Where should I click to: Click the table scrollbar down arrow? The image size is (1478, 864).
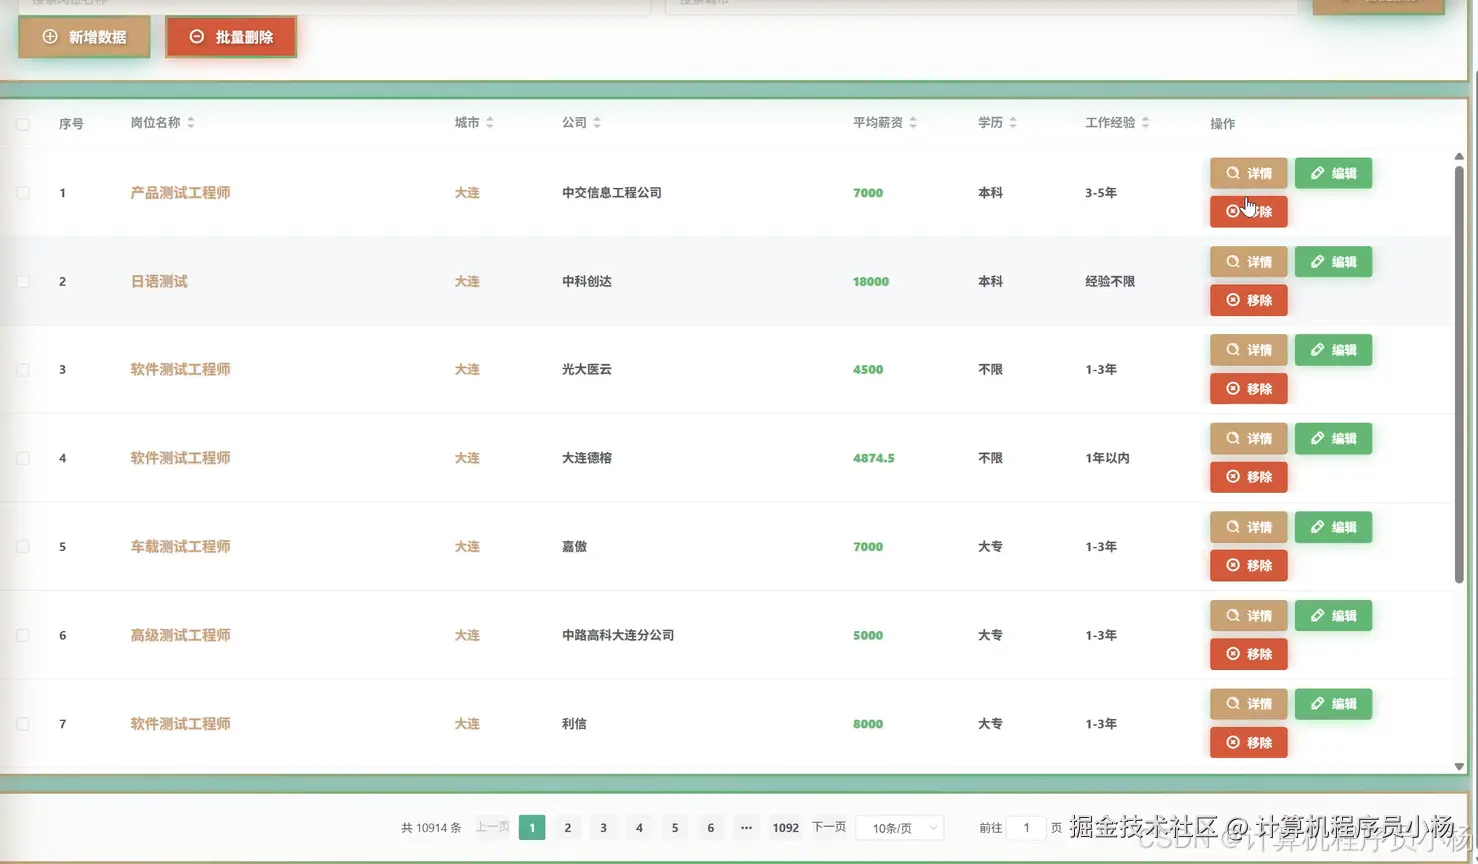(1459, 767)
